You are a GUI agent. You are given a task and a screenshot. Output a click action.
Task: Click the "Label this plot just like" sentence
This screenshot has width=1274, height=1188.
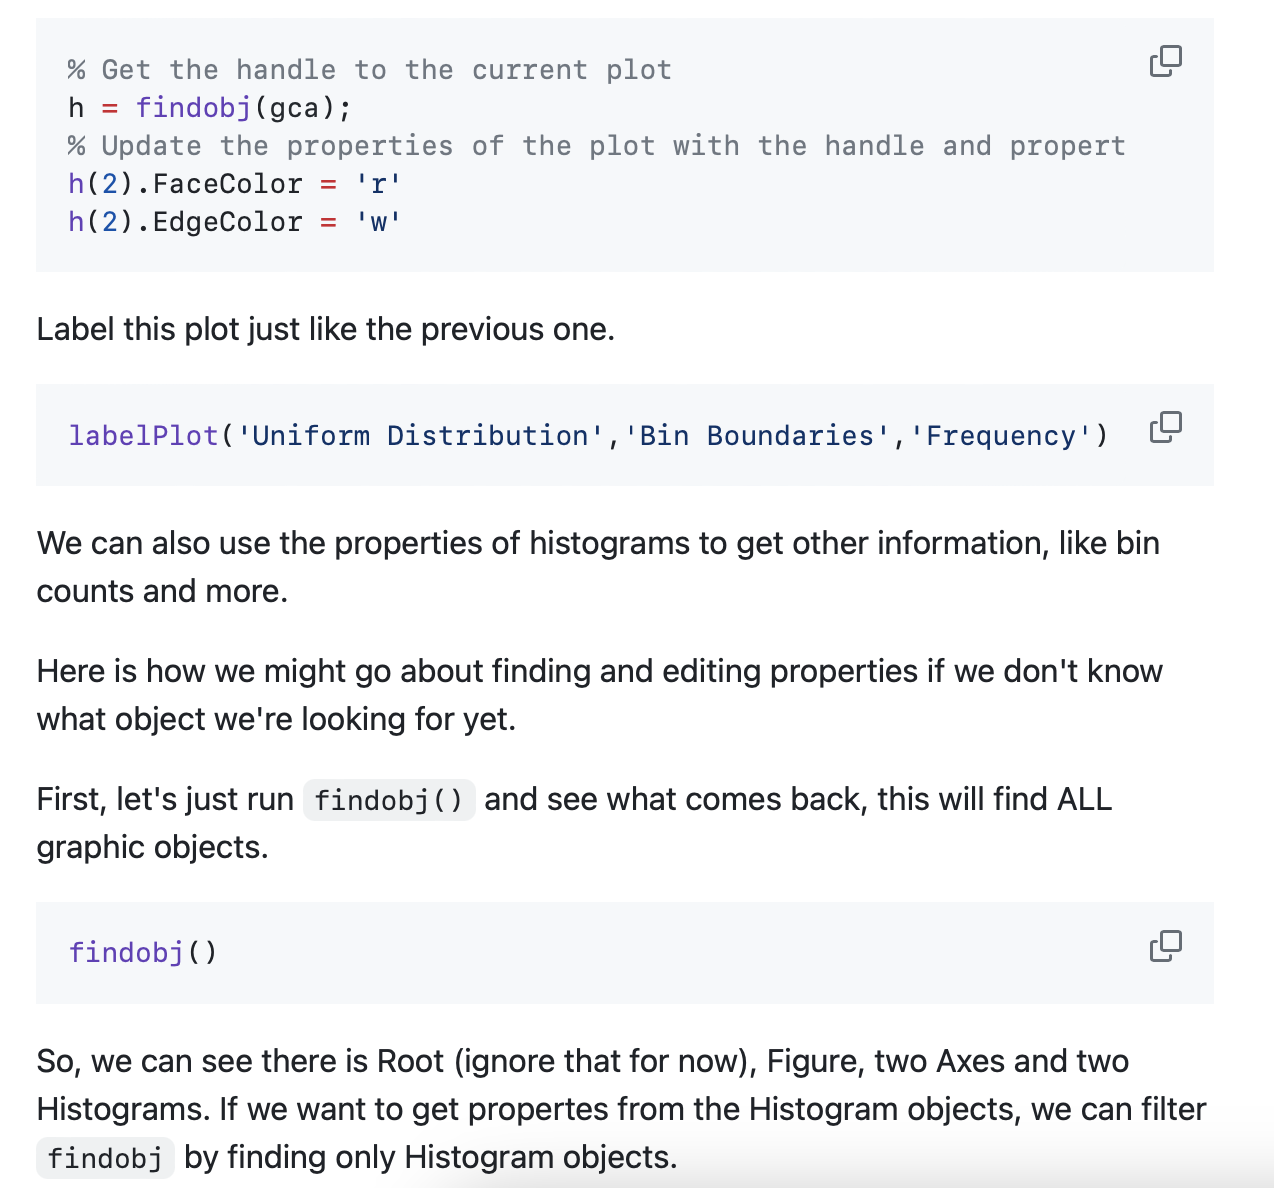(326, 329)
